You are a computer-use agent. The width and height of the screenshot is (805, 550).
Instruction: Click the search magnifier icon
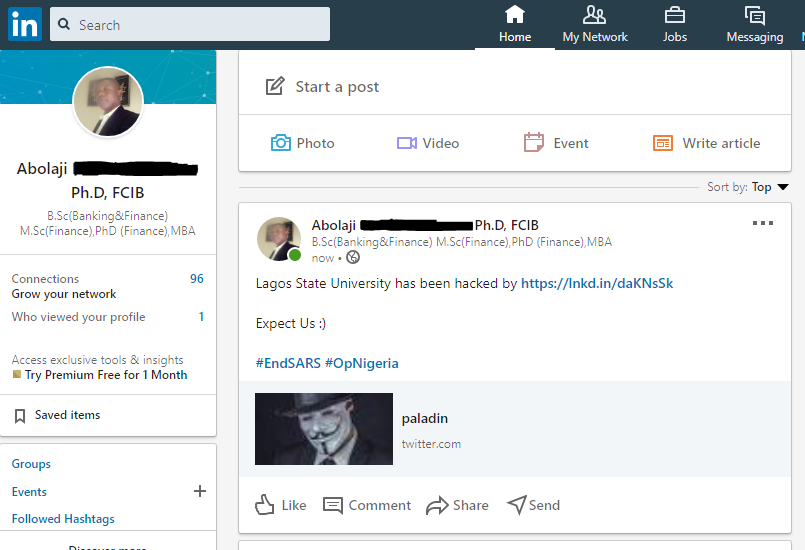tap(64, 24)
